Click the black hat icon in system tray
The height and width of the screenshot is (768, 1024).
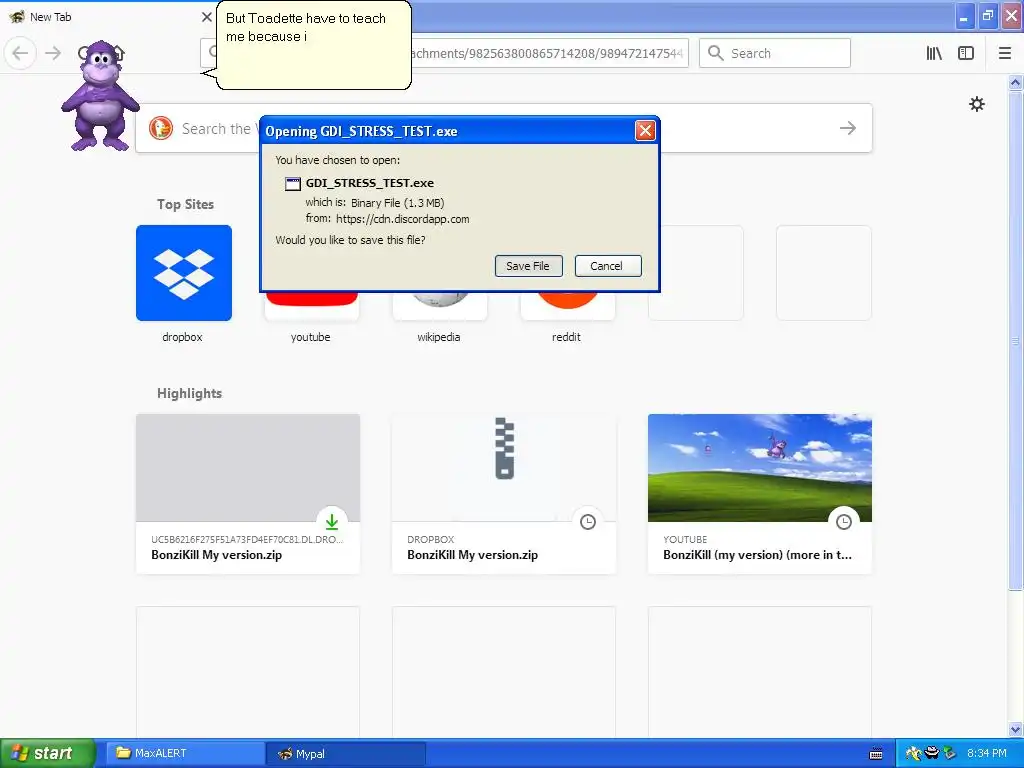pyautogui.click(x=932, y=754)
